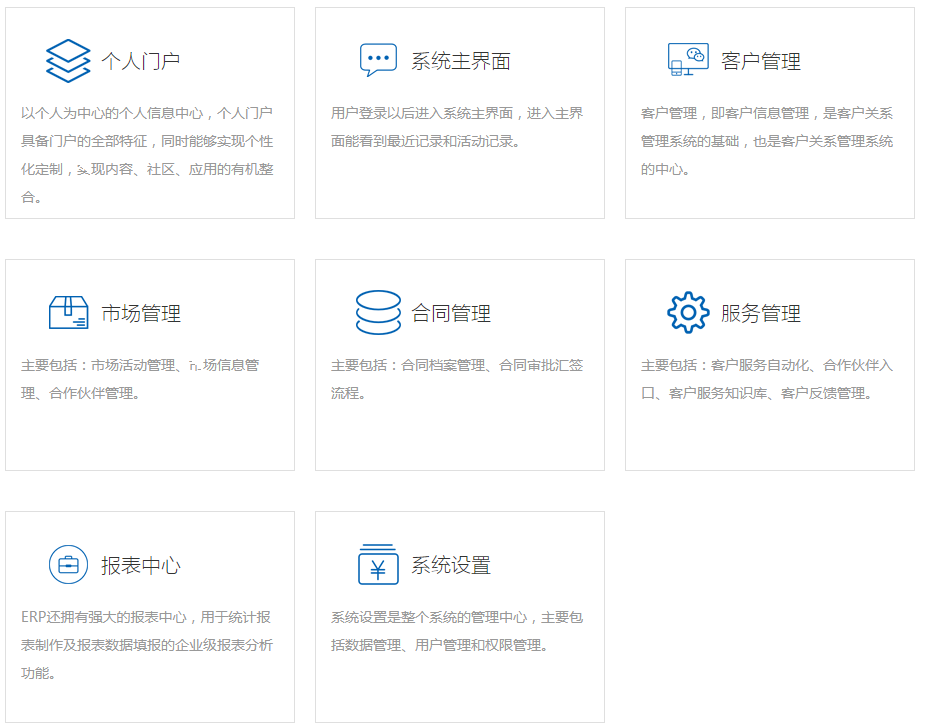Click the 服务管理 description text

(x=767, y=379)
